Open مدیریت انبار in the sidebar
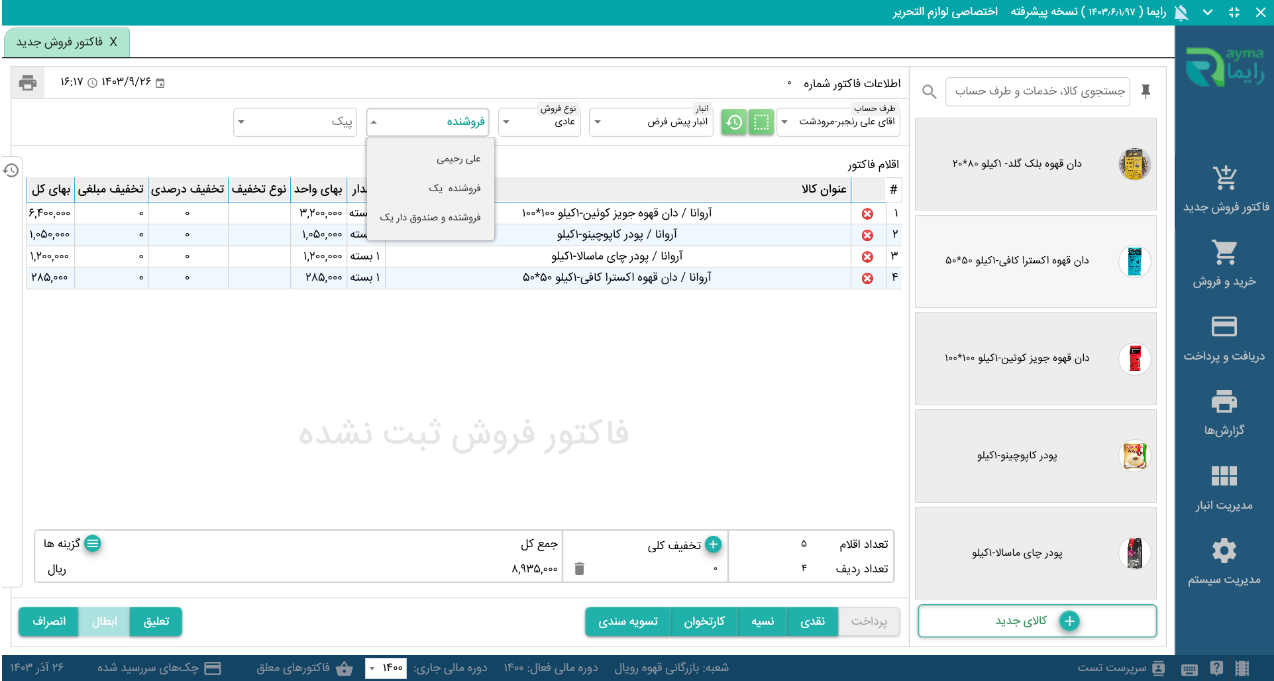This screenshot has width=1274, height=681. pyautogui.click(x=1224, y=482)
